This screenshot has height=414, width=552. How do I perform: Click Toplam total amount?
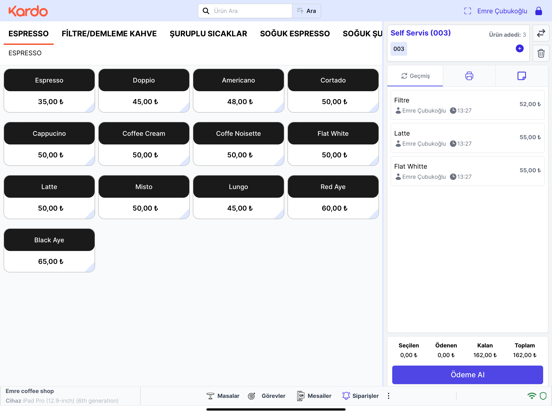tap(525, 355)
